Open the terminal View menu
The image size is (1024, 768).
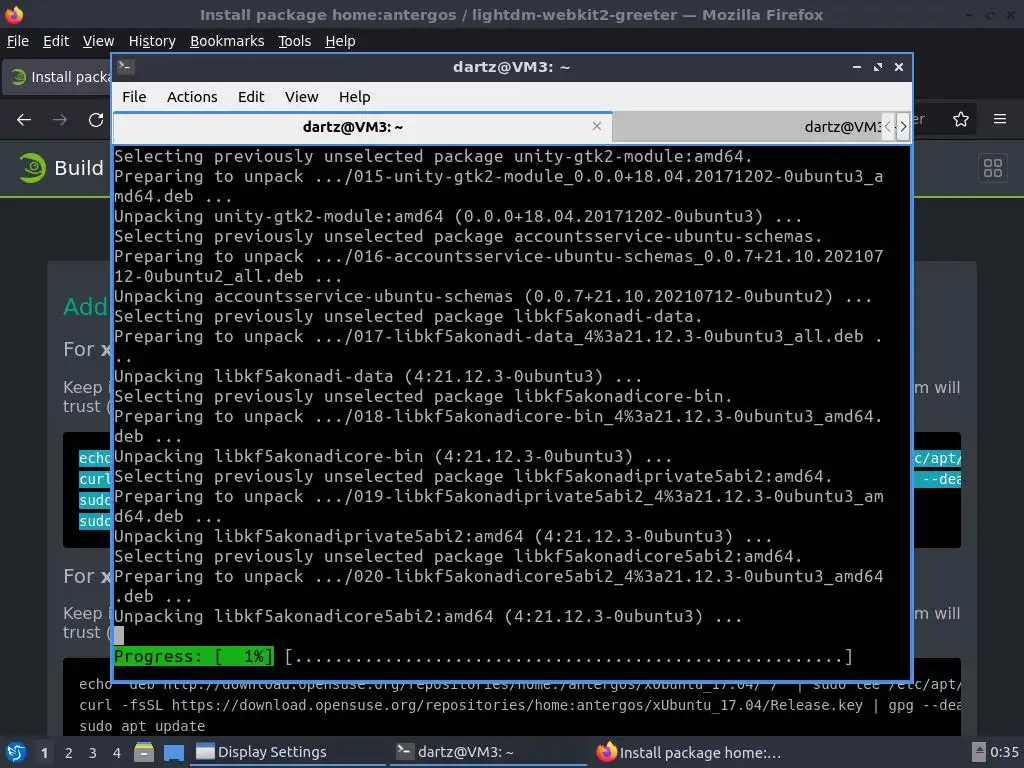301,97
